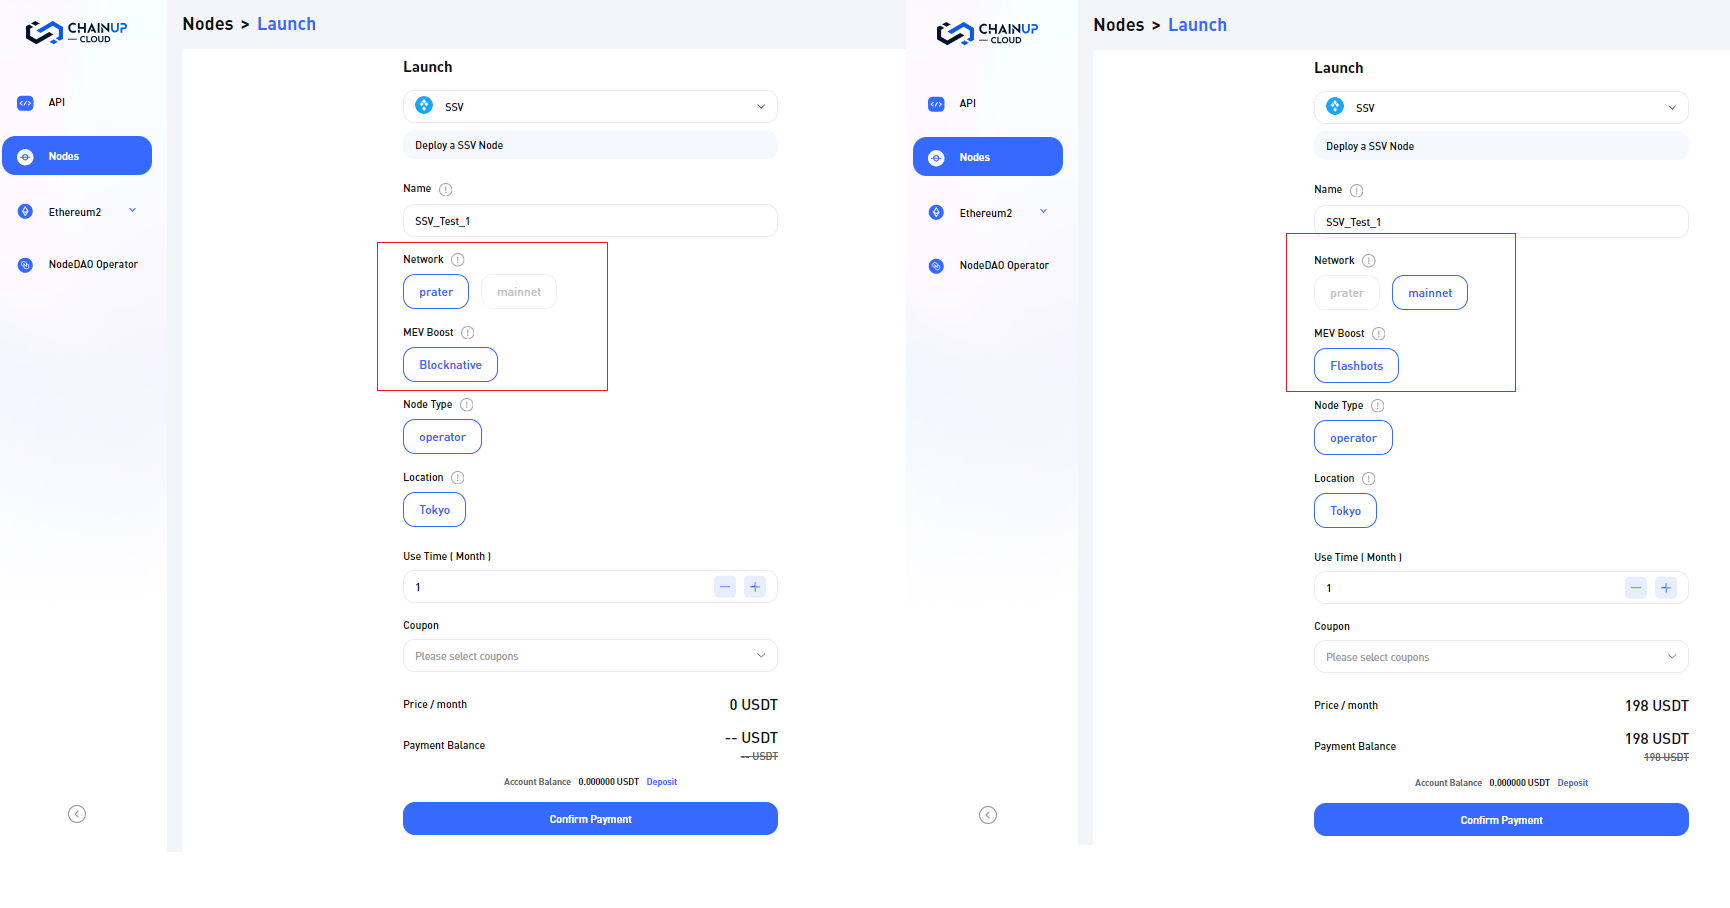The width and height of the screenshot is (1730, 908).
Task: Open the SSV node dropdown in left panel
Action: (590, 107)
